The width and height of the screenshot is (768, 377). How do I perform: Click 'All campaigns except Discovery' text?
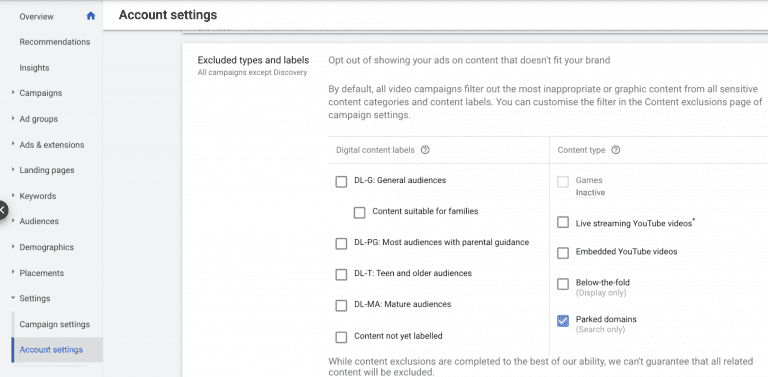tap(252, 72)
